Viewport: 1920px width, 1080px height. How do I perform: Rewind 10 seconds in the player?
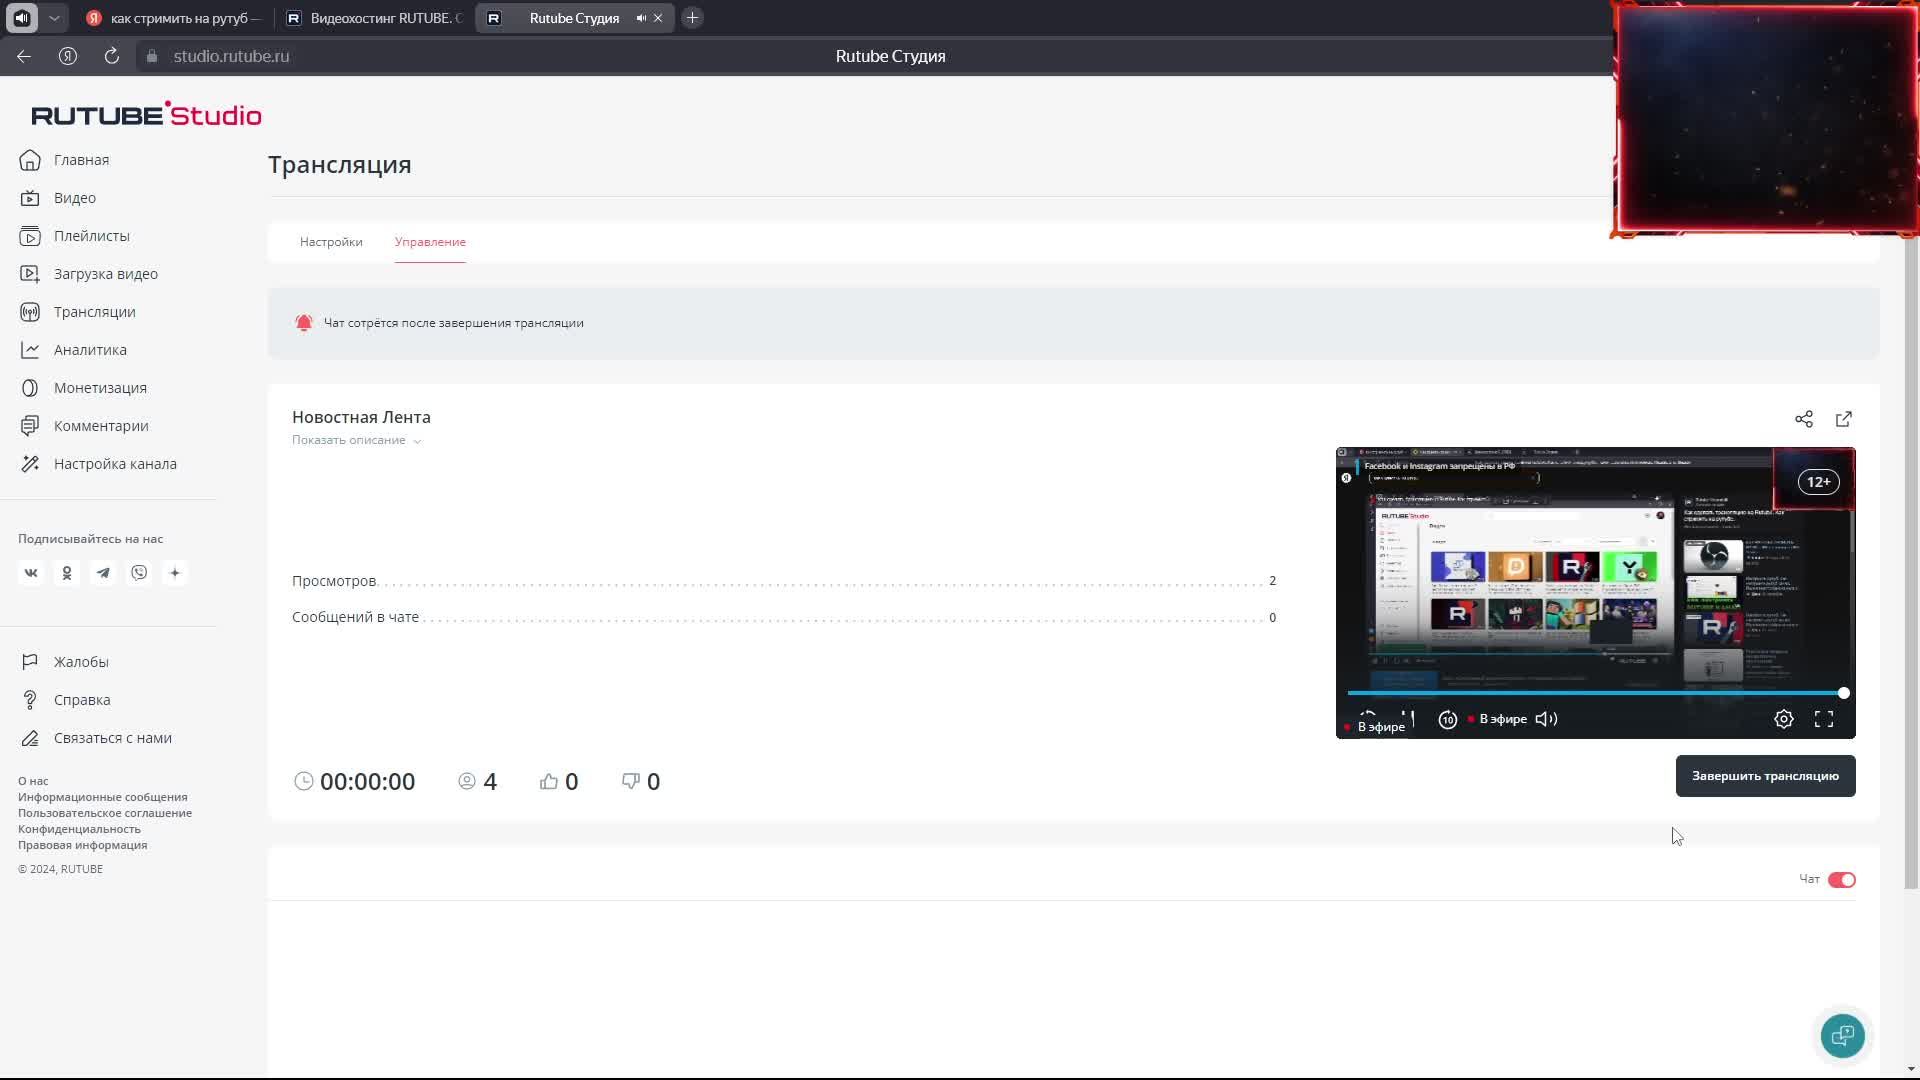click(x=1447, y=719)
